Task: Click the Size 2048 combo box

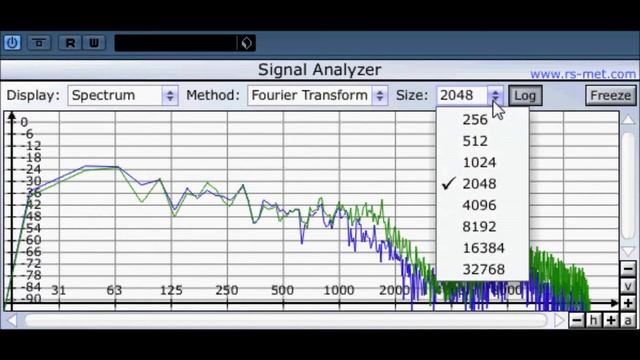Action: [470, 96]
